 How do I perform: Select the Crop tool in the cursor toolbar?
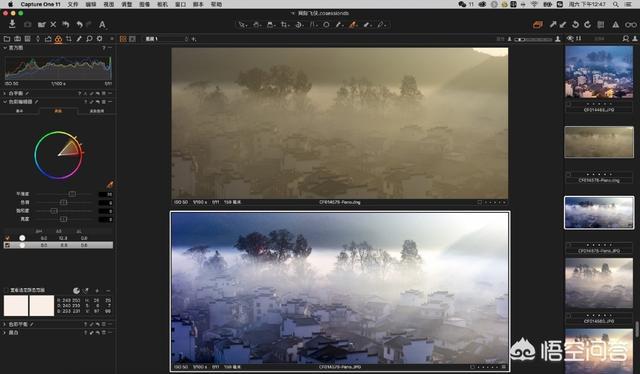[x=284, y=25]
